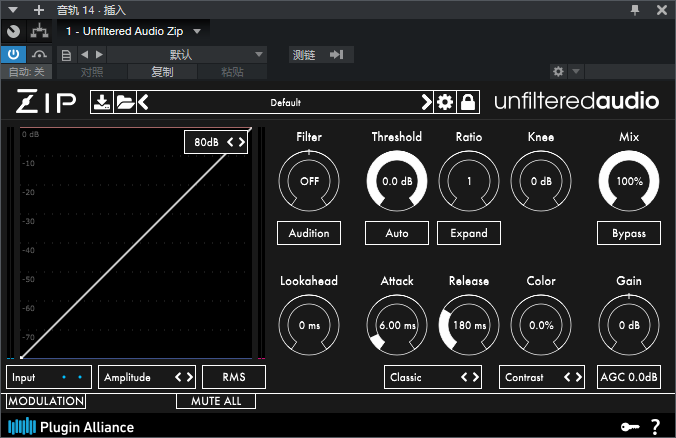Go to next preset arrow

tap(426, 102)
